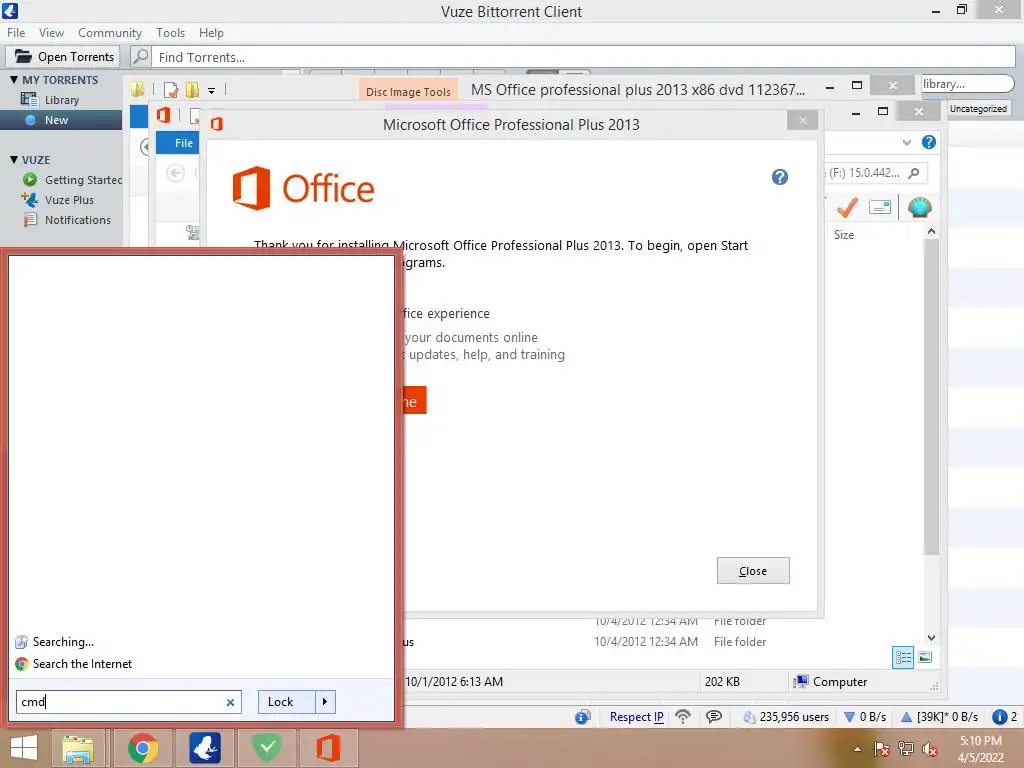Click the download speed 0 B/s indicator
This screenshot has height=768, width=1024.
point(865,716)
